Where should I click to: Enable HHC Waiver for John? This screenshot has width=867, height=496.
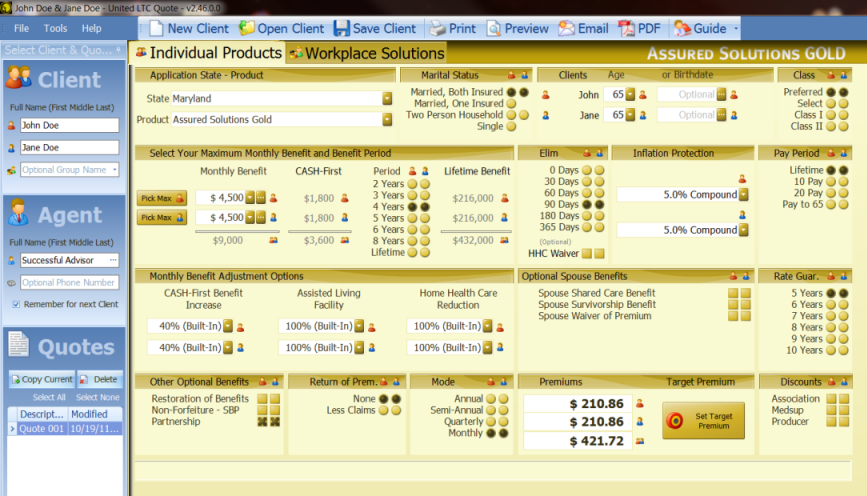pyautogui.click(x=587, y=253)
